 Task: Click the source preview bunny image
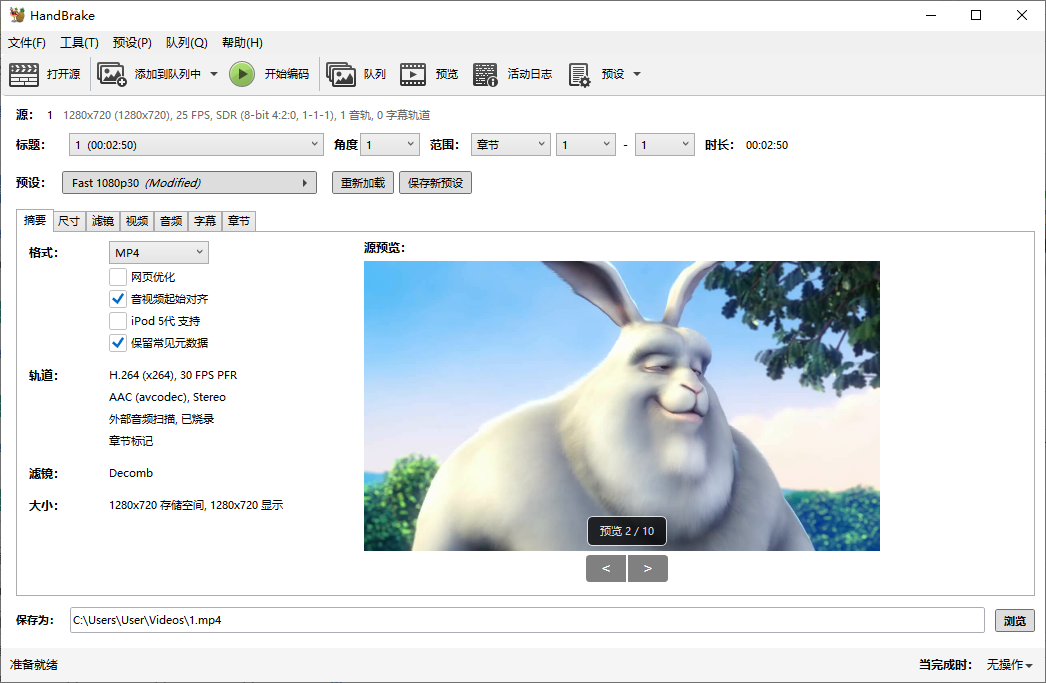click(622, 406)
